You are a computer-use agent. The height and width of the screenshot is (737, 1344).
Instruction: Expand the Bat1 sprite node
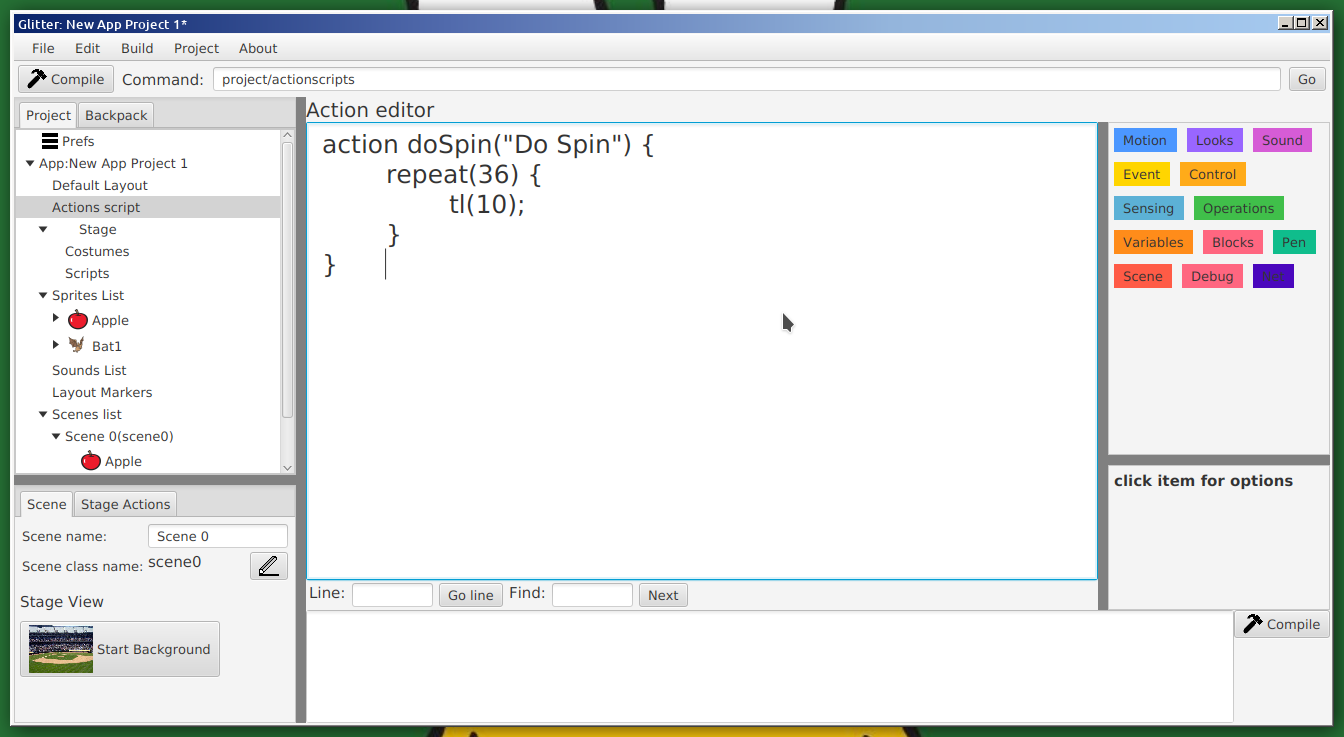click(x=56, y=345)
